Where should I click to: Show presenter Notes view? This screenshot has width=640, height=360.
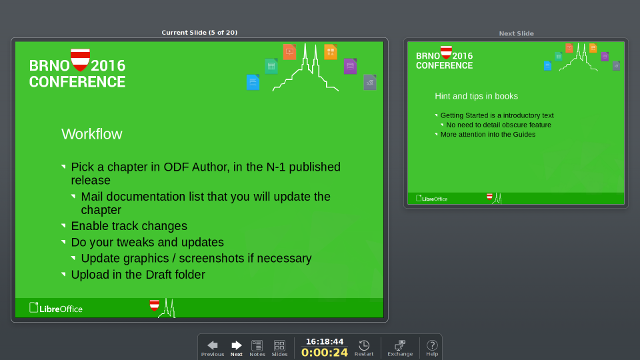point(257,348)
